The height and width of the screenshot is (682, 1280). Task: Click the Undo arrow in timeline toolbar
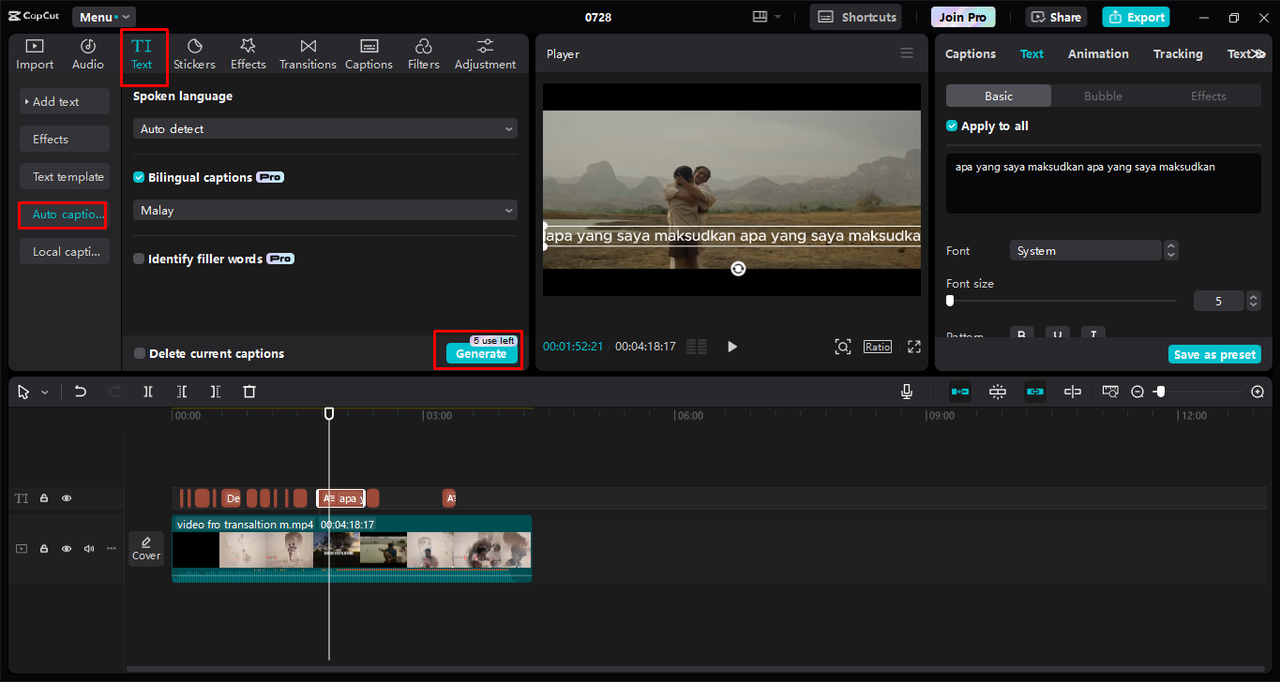tap(81, 392)
